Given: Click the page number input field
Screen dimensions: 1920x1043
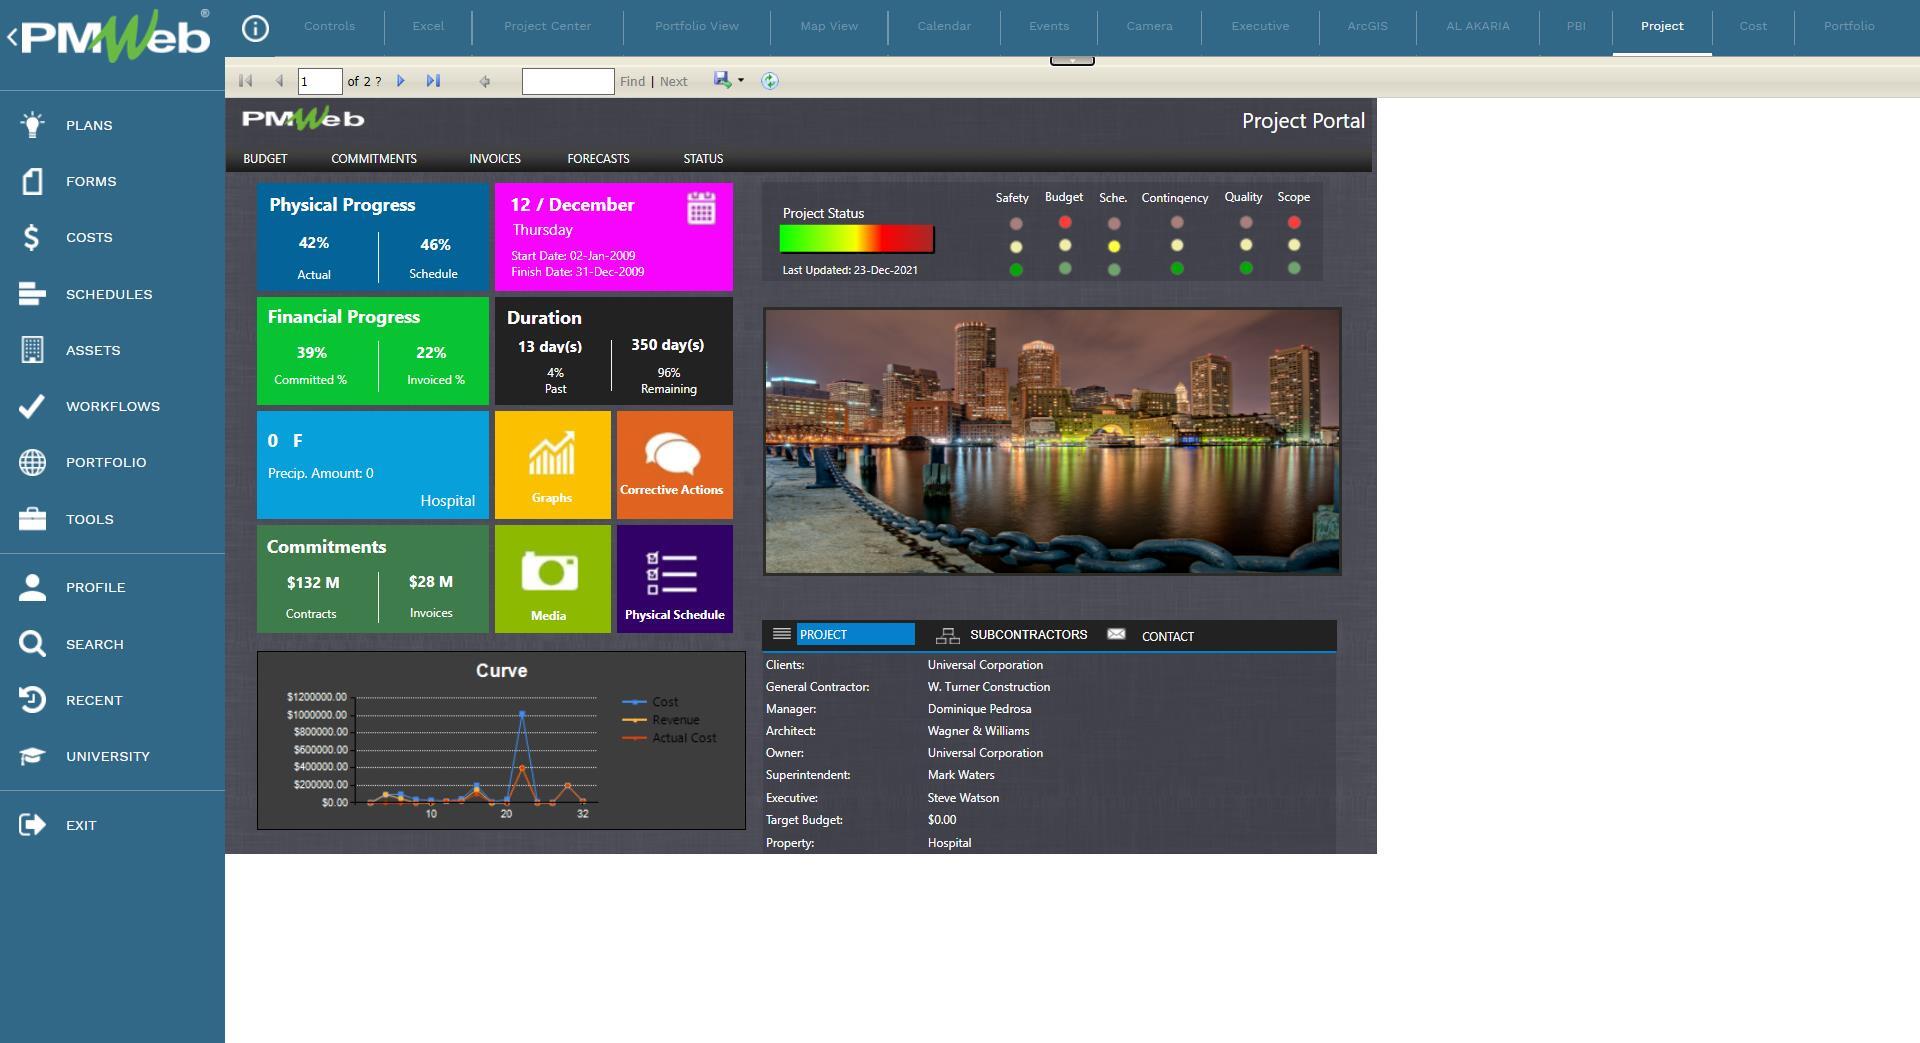Looking at the screenshot, I should (320, 81).
